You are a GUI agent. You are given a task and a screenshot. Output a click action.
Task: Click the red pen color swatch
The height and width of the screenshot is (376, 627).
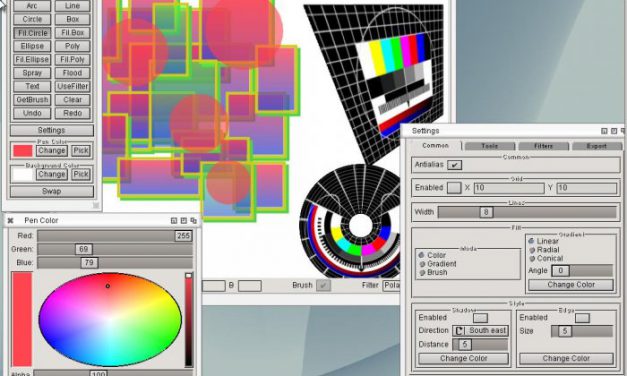coord(23,151)
